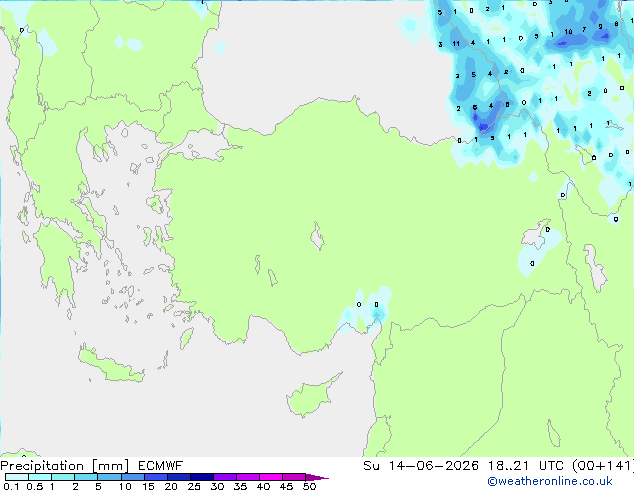Click the '(00+141)' forecast offset text
The height and width of the screenshot is (490, 634).
pos(602,466)
